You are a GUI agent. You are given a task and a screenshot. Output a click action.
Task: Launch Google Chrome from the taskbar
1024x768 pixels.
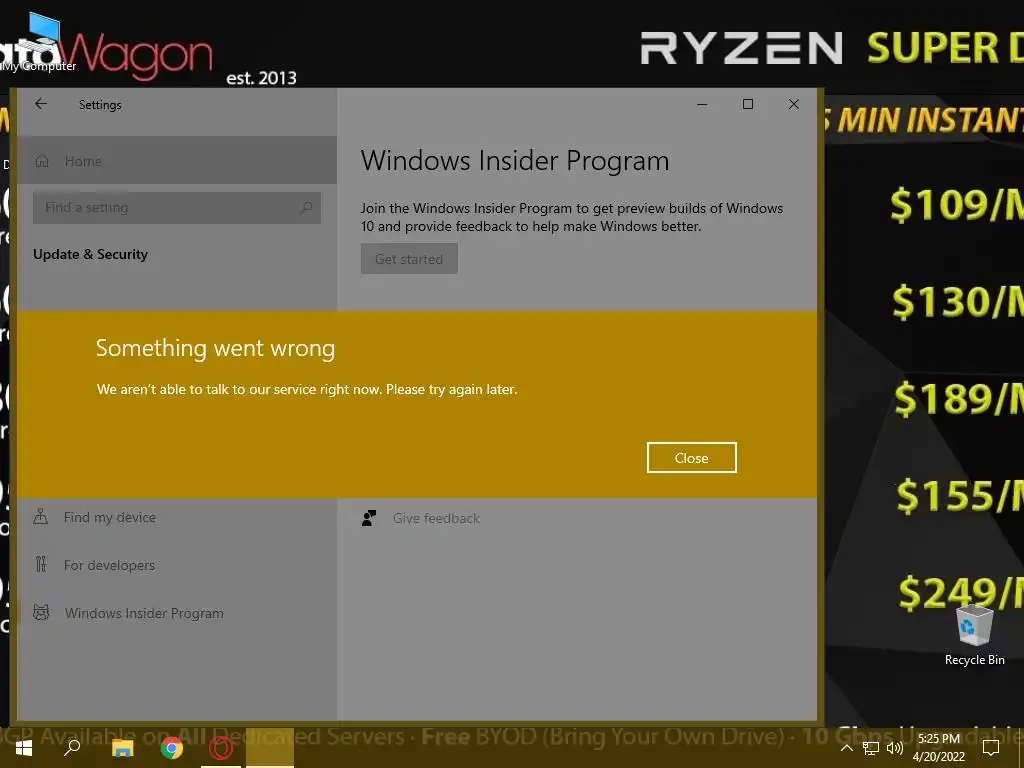point(172,748)
